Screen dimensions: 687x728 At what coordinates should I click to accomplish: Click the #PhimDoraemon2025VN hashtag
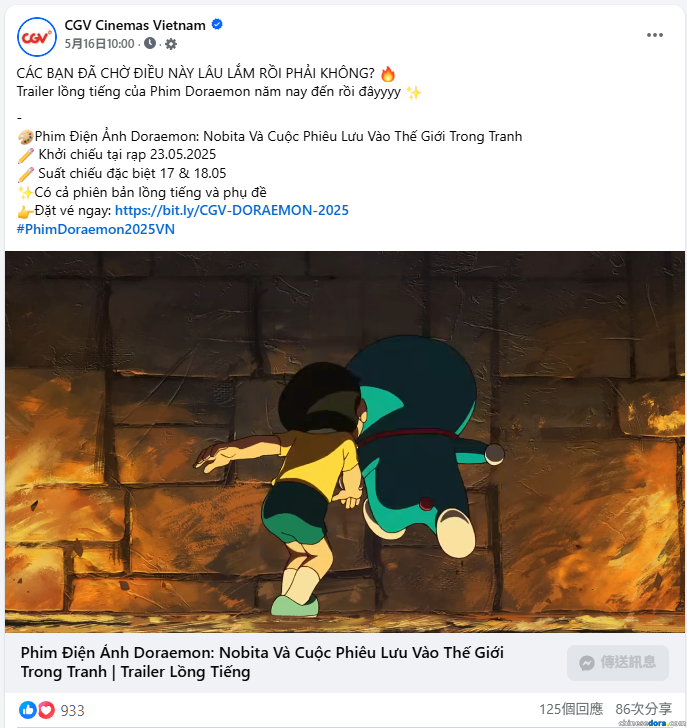(x=96, y=229)
